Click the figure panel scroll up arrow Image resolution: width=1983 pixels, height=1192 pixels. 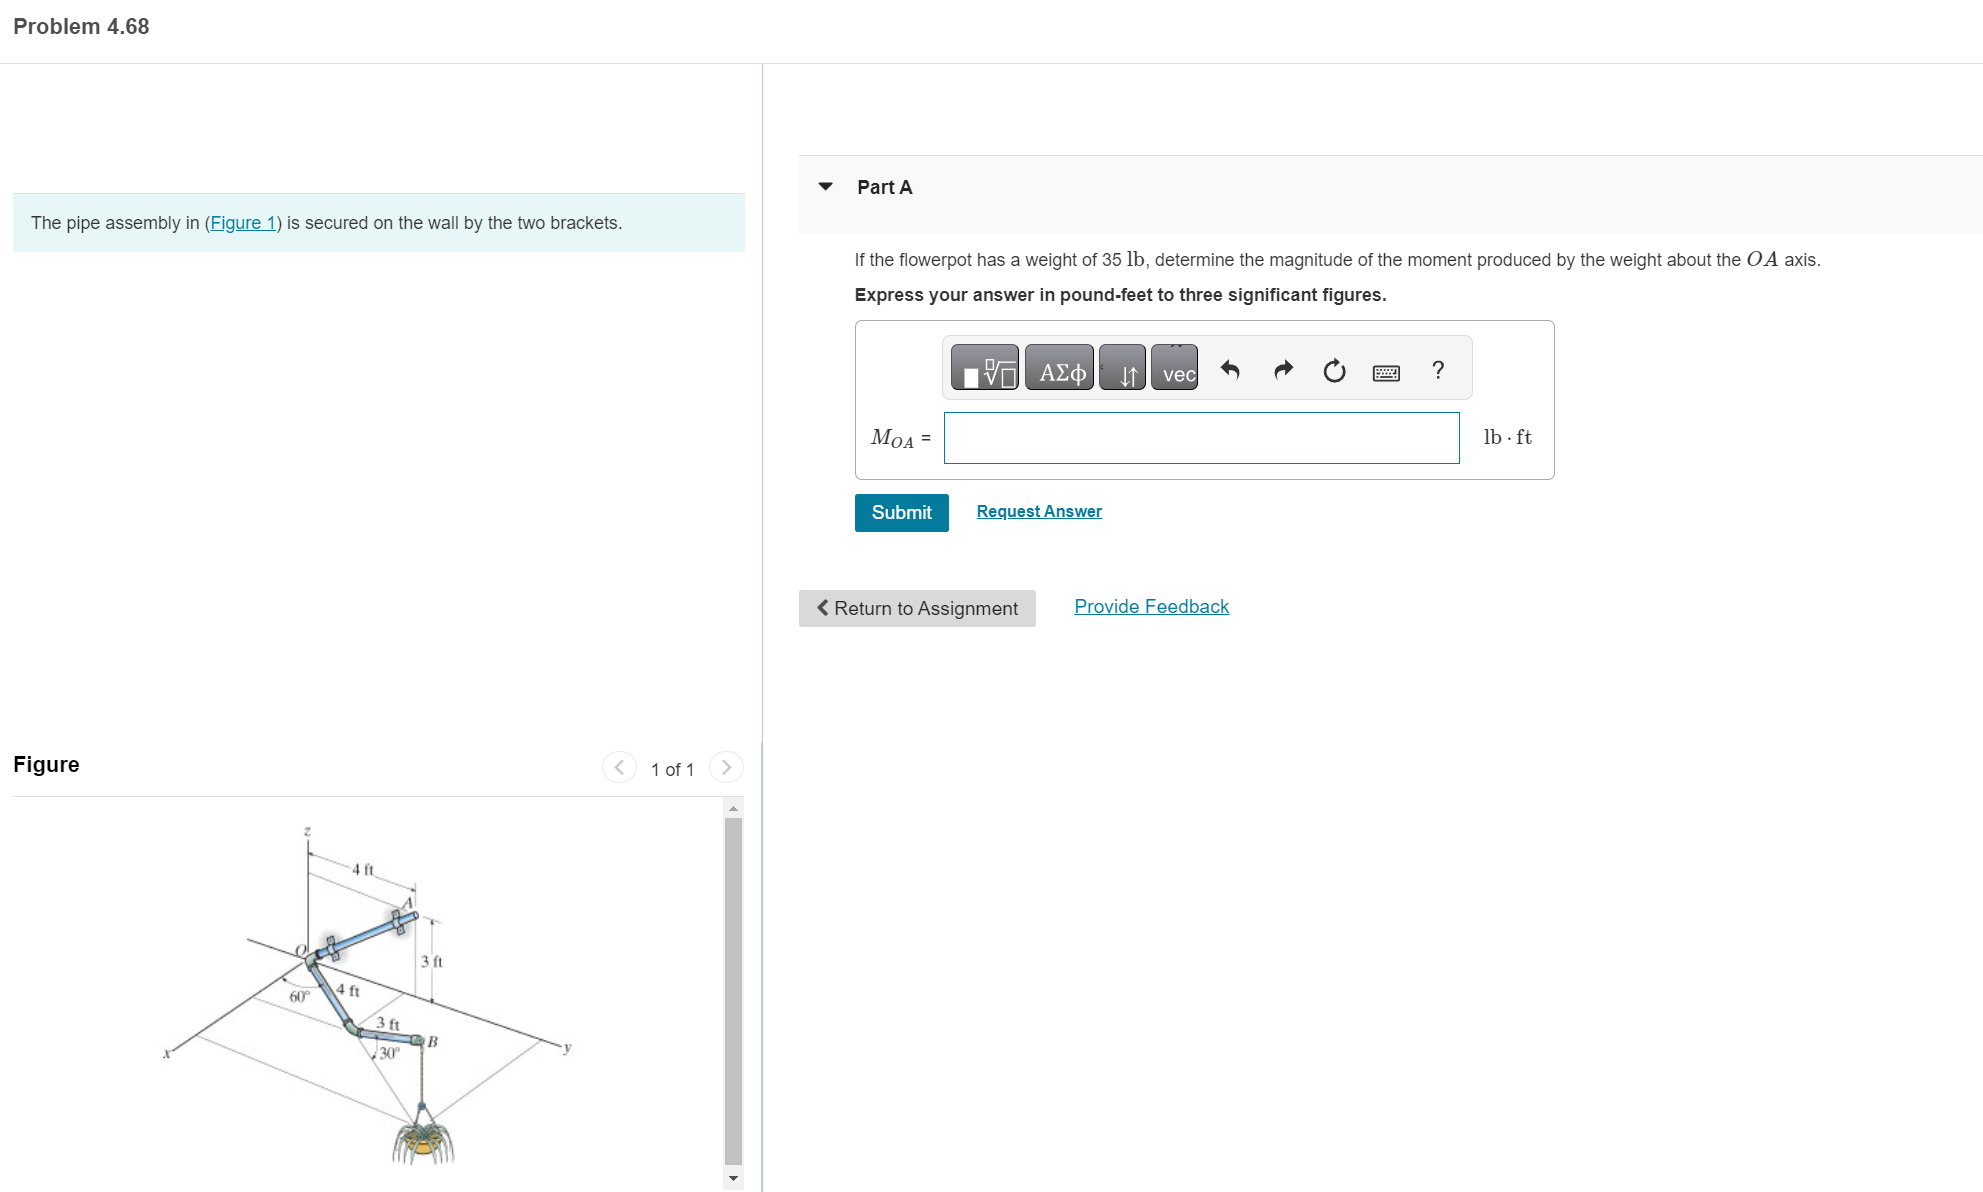[x=734, y=808]
